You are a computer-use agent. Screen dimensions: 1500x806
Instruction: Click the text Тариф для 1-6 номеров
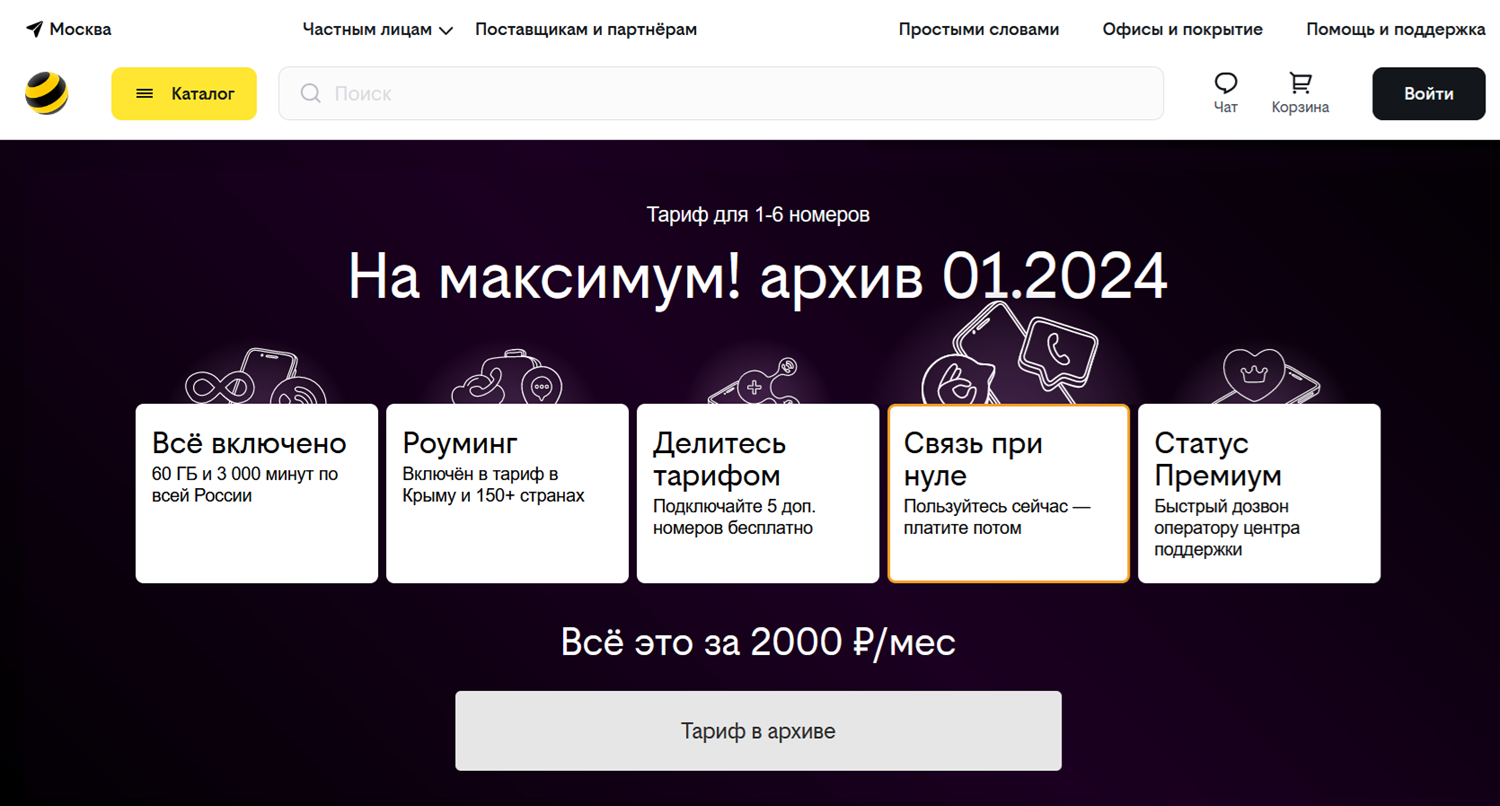pyautogui.click(x=758, y=214)
